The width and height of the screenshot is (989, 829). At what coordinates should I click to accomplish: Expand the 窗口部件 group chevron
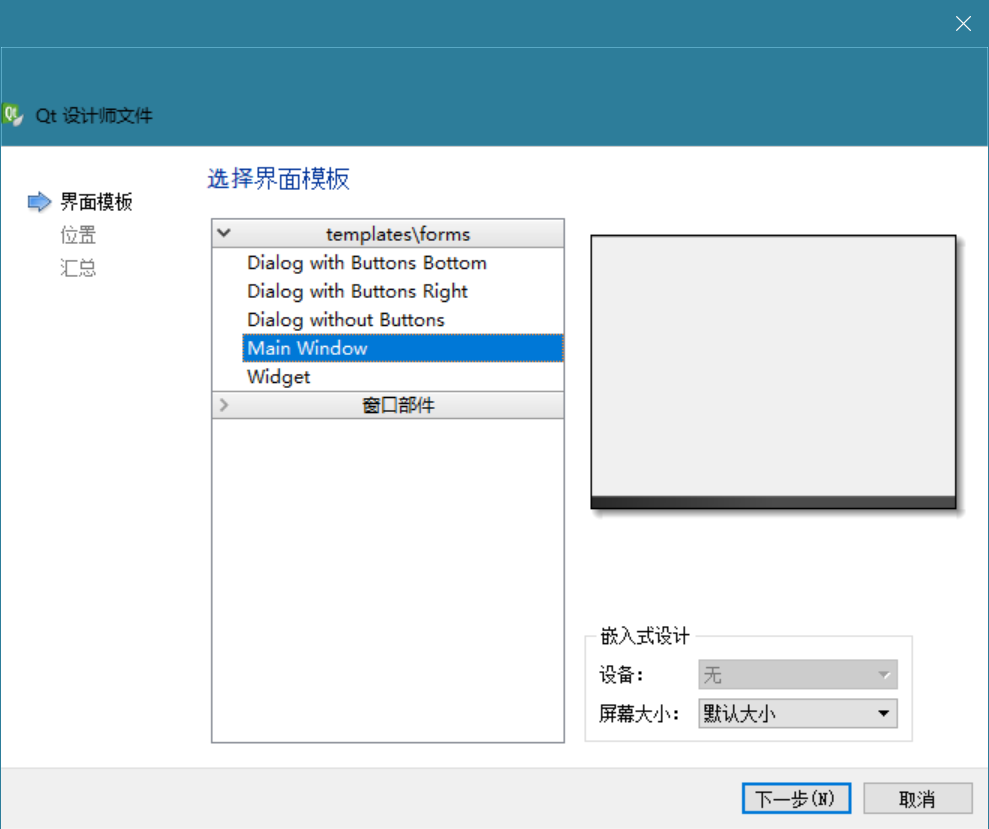[224, 405]
